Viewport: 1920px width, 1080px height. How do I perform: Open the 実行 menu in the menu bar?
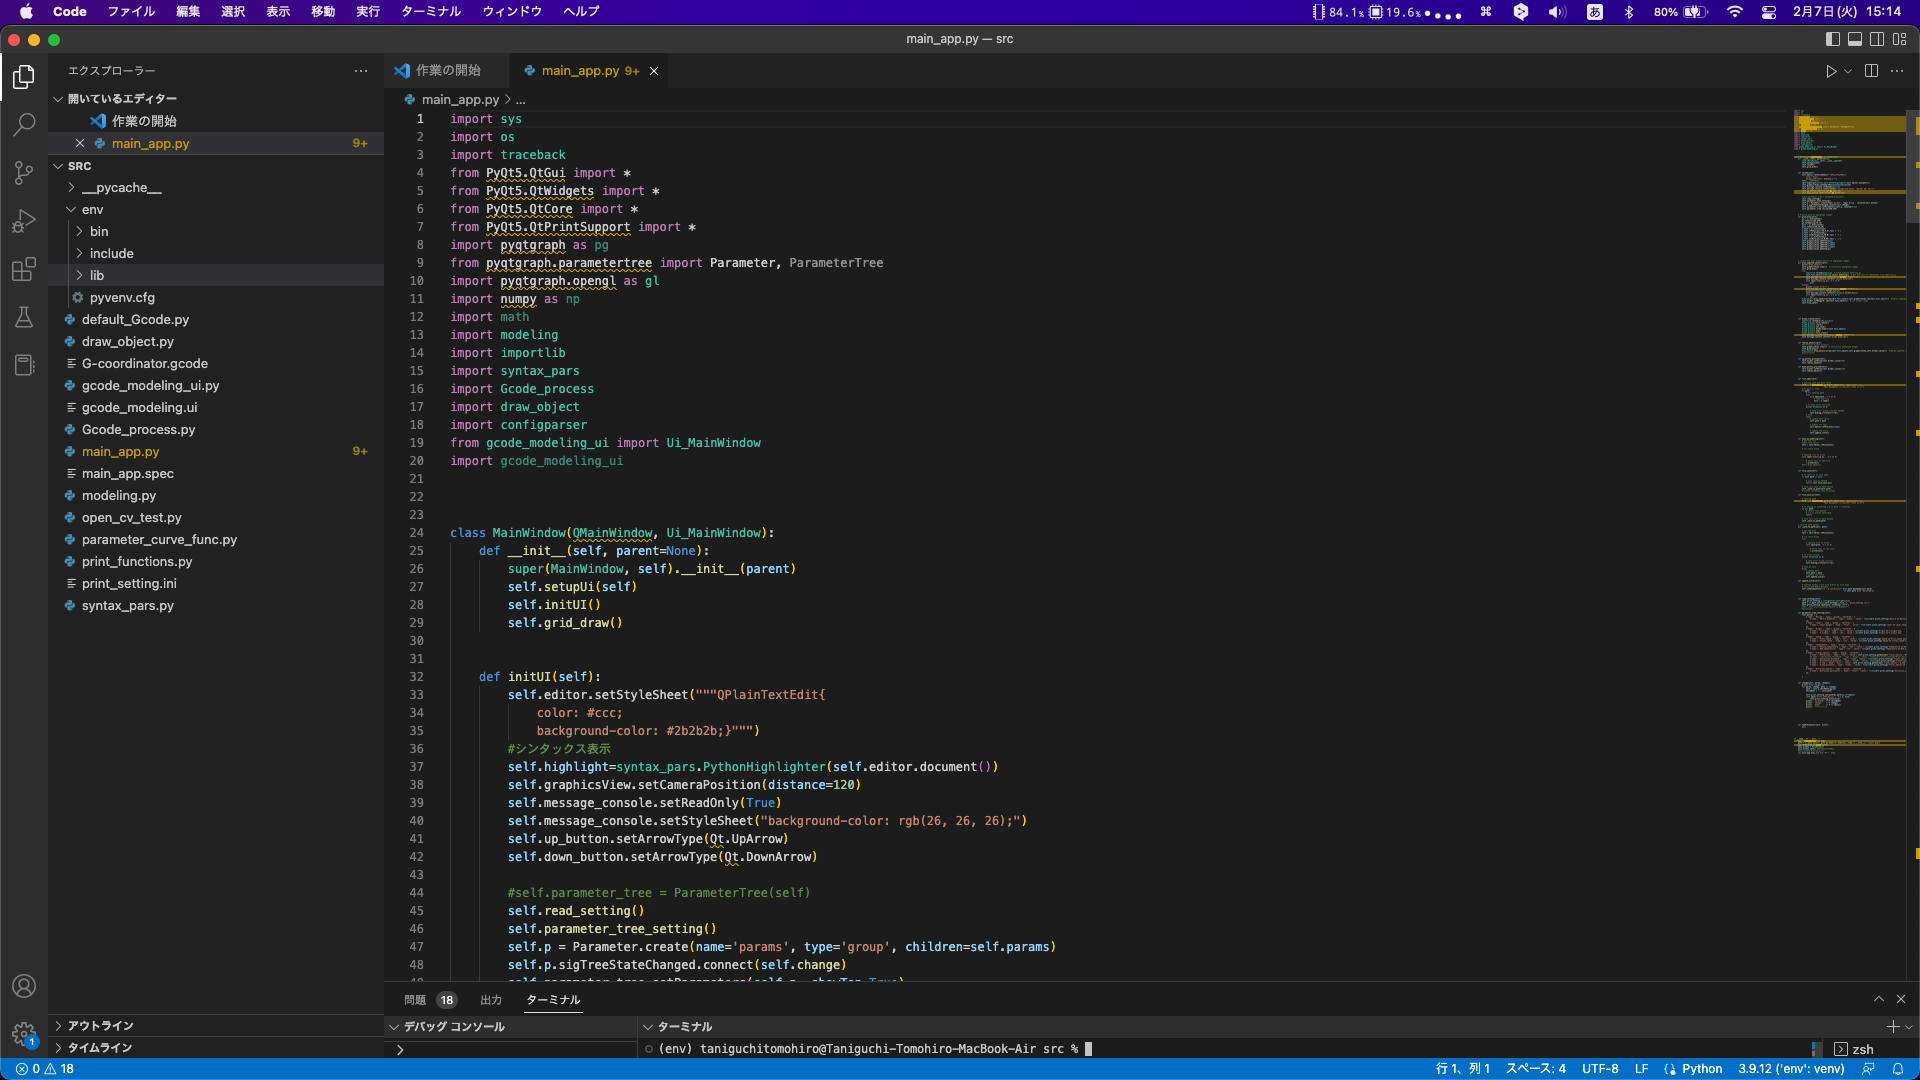(x=367, y=12)
